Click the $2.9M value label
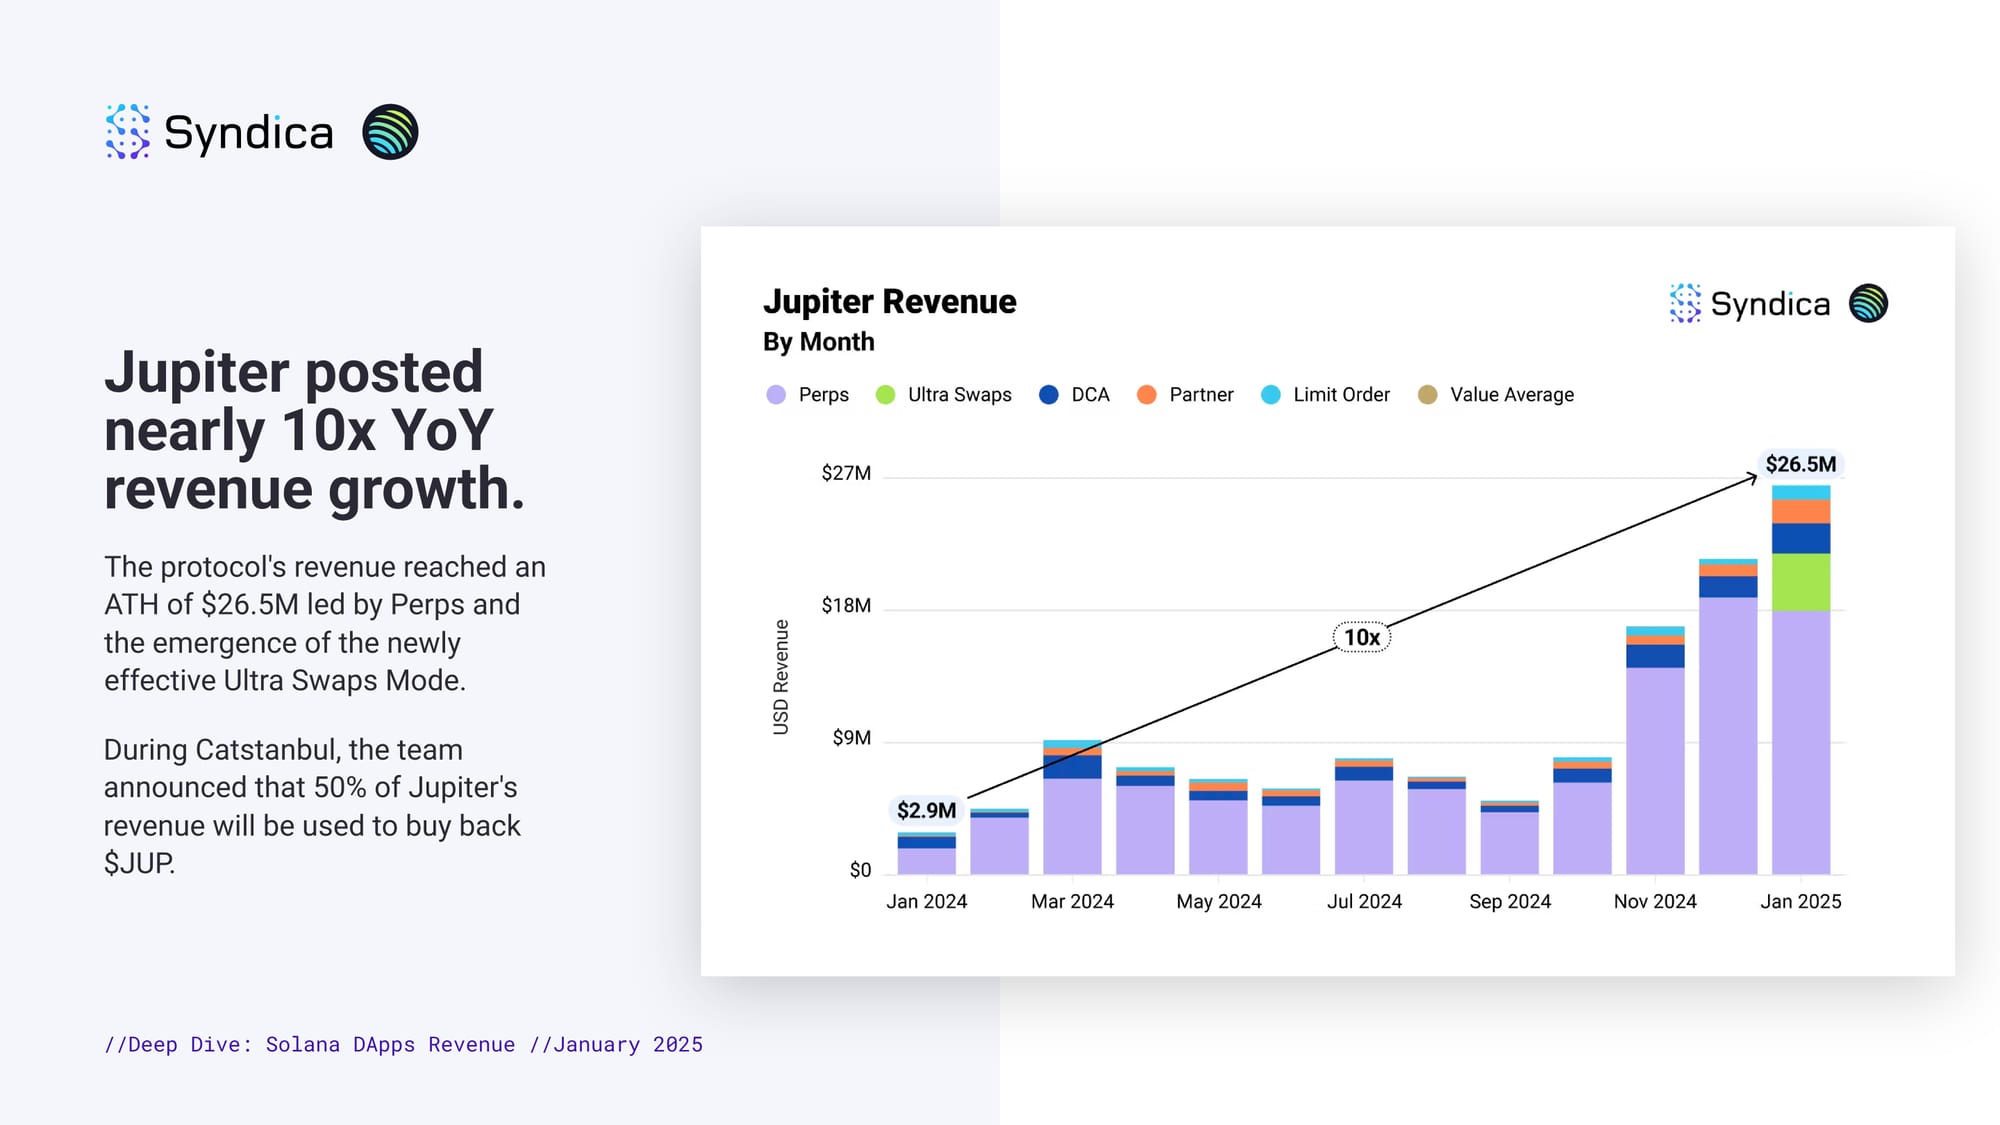The image size is (2000, 1125). [926, 810]
